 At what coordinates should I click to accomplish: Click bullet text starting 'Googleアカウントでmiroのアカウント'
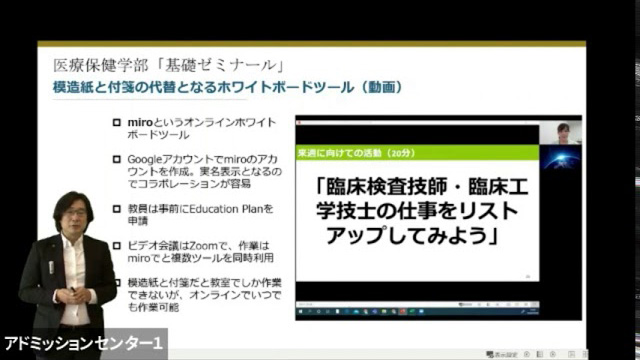coord(204,171)
